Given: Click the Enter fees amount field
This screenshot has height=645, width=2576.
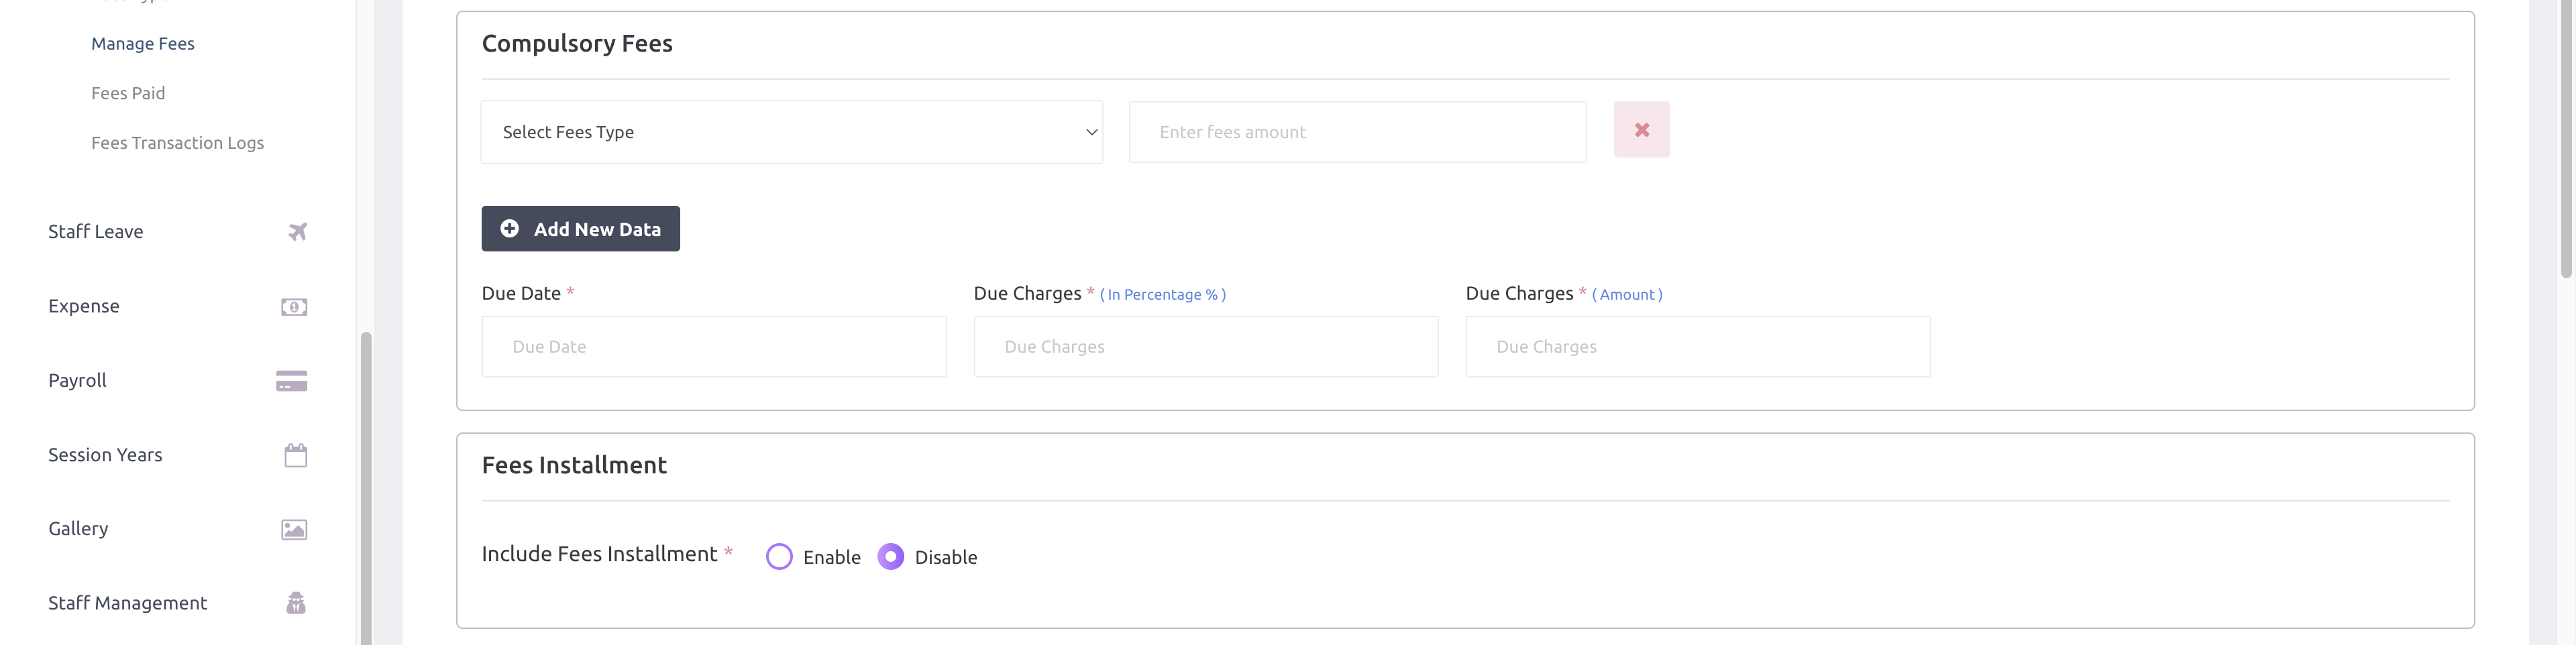Looking at the screenshot, I should tap(1356, 131).
